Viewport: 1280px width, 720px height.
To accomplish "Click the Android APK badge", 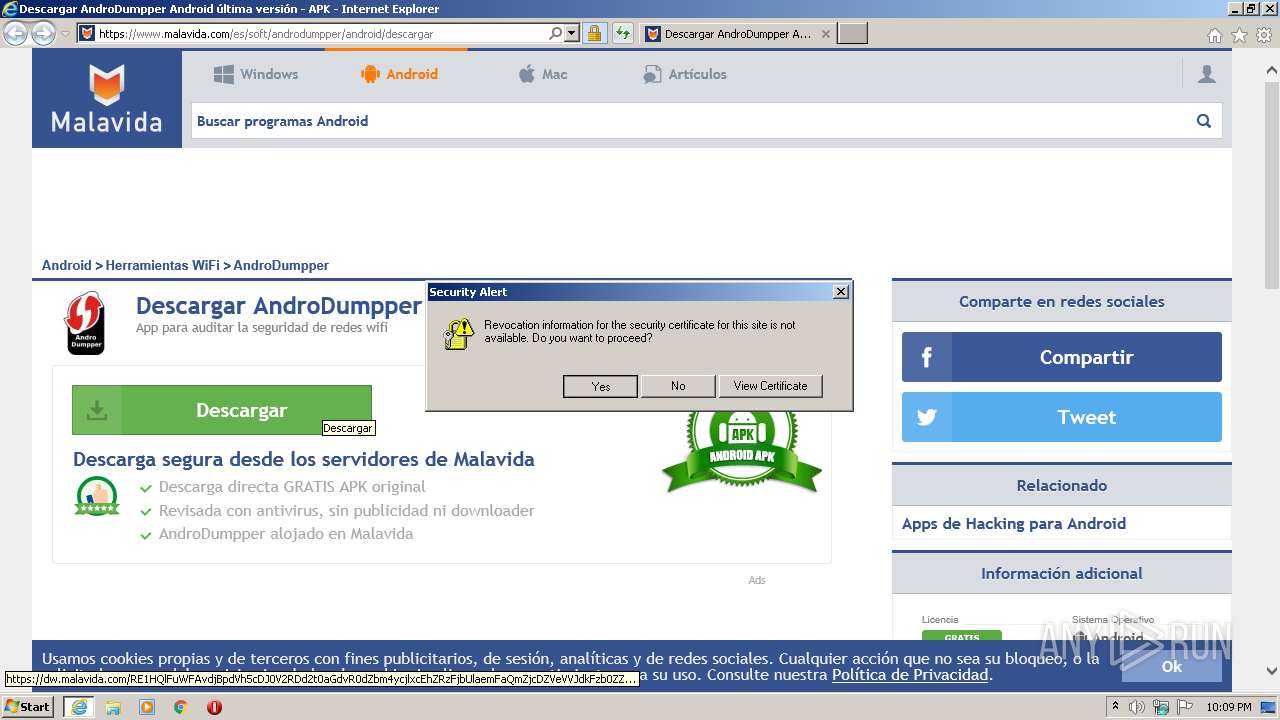I will (x=742, y=450).
